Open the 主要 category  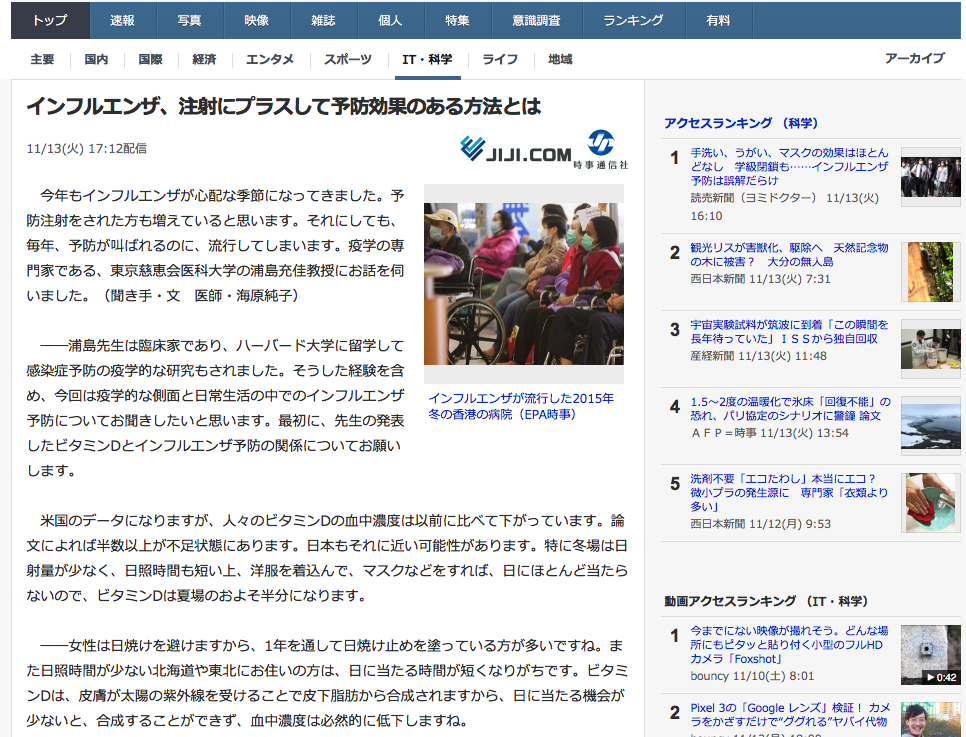click(43, 59)
